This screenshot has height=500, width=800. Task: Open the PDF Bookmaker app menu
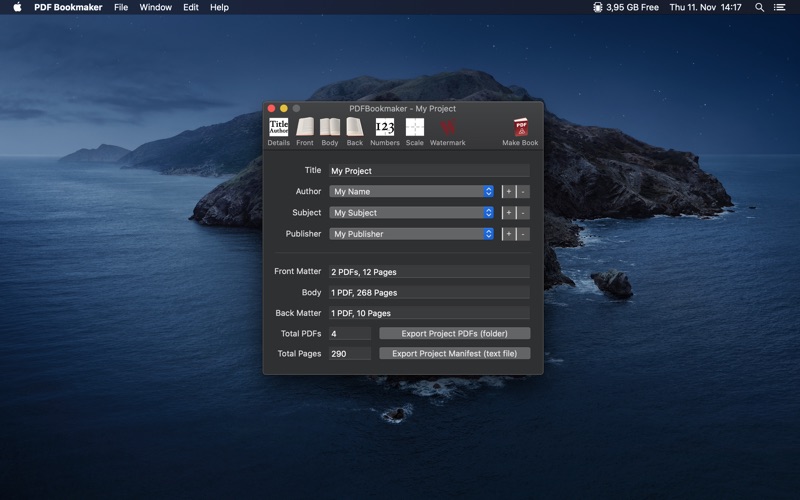click(x=68, y=7)
